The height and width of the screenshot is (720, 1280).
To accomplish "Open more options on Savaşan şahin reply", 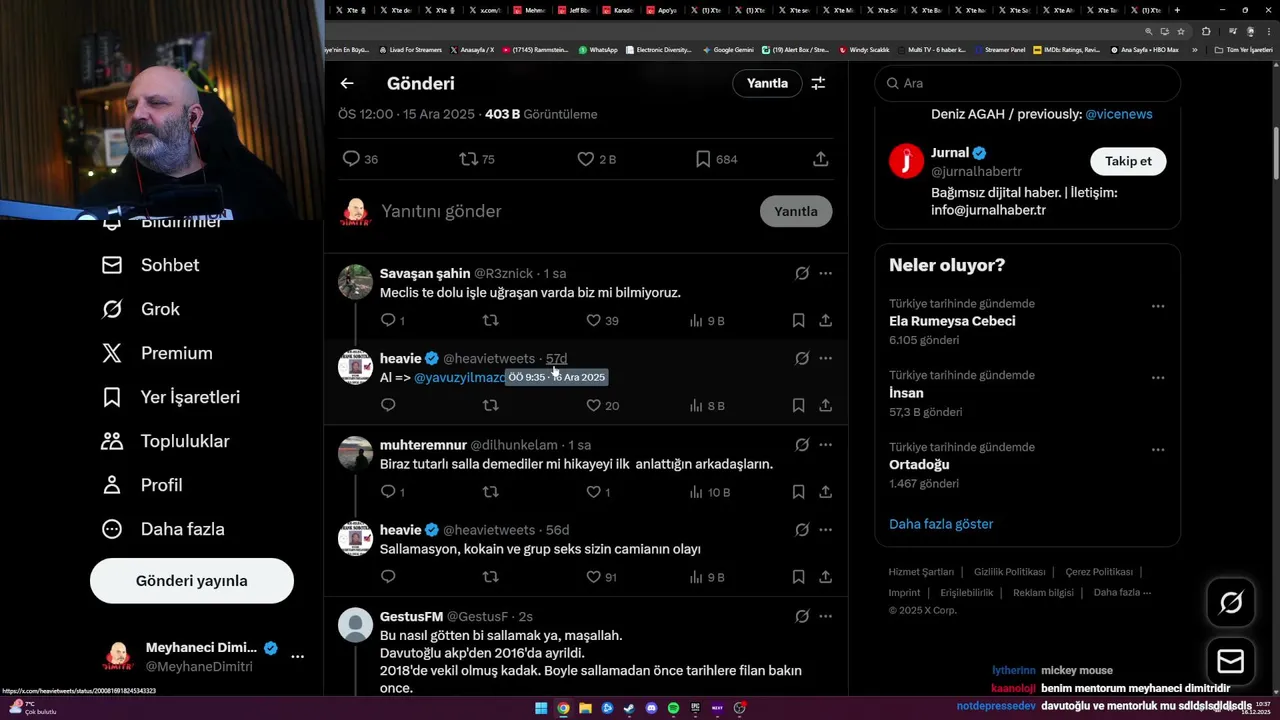I will click(826, 273).
